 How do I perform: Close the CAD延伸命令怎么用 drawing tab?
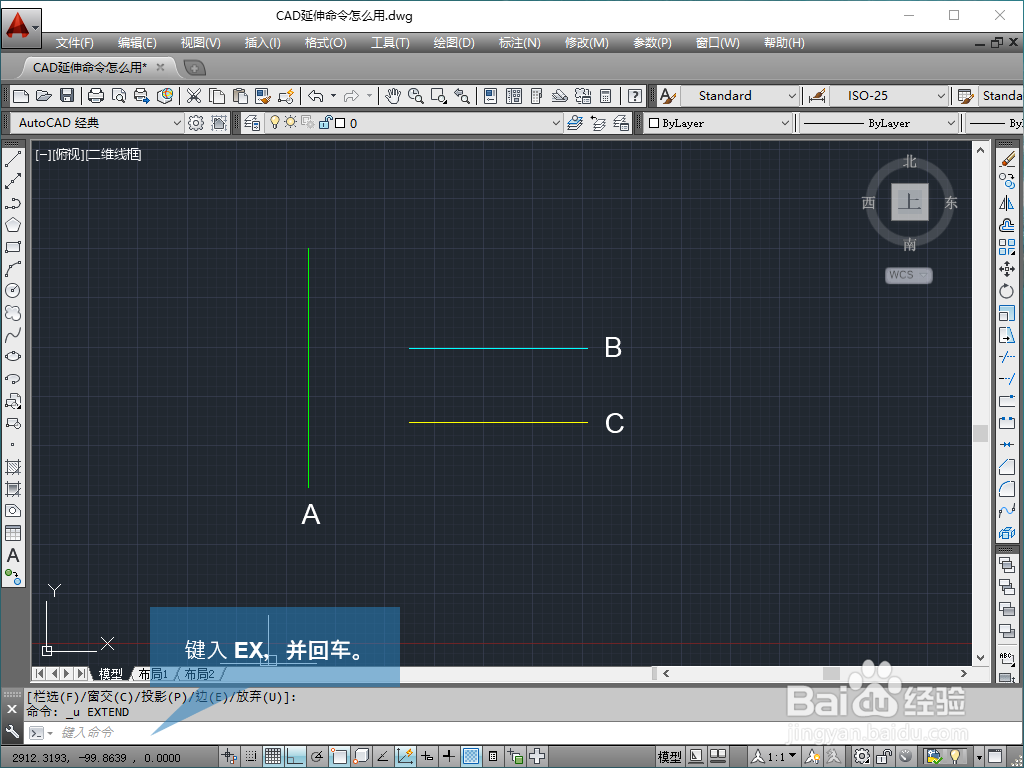(x=160, y=67)
